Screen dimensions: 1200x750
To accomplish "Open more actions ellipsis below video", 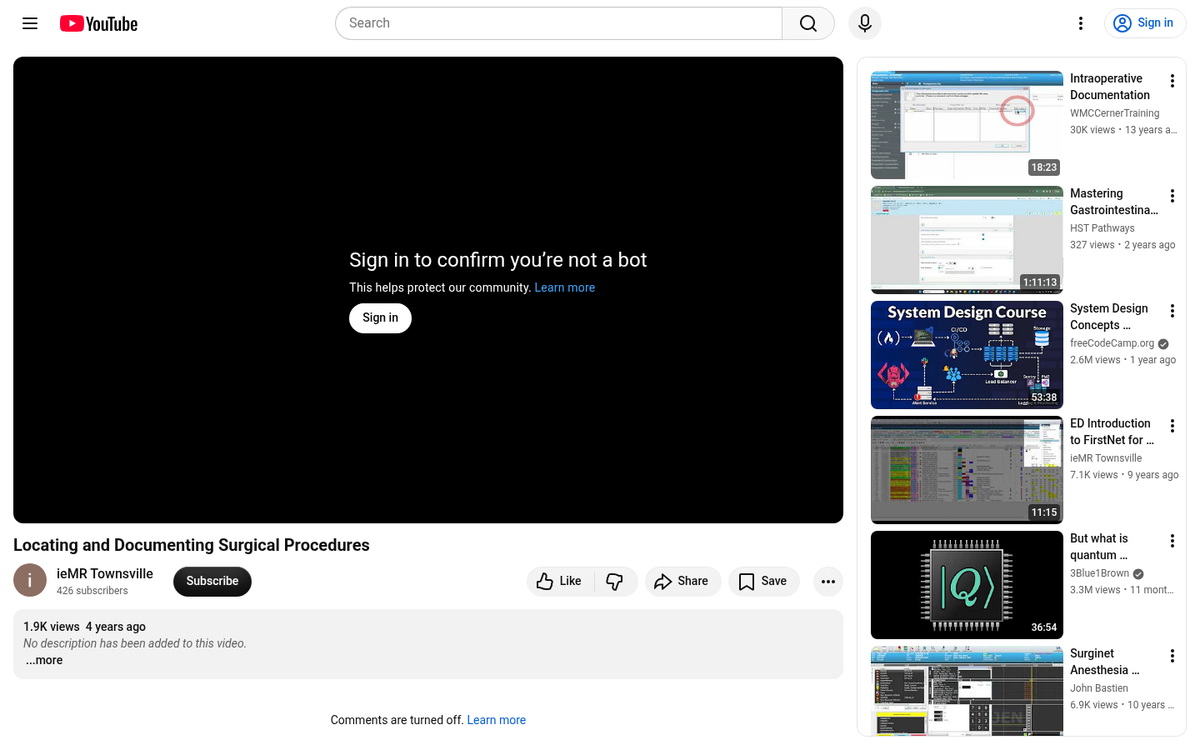I will (x=827, y=581).
